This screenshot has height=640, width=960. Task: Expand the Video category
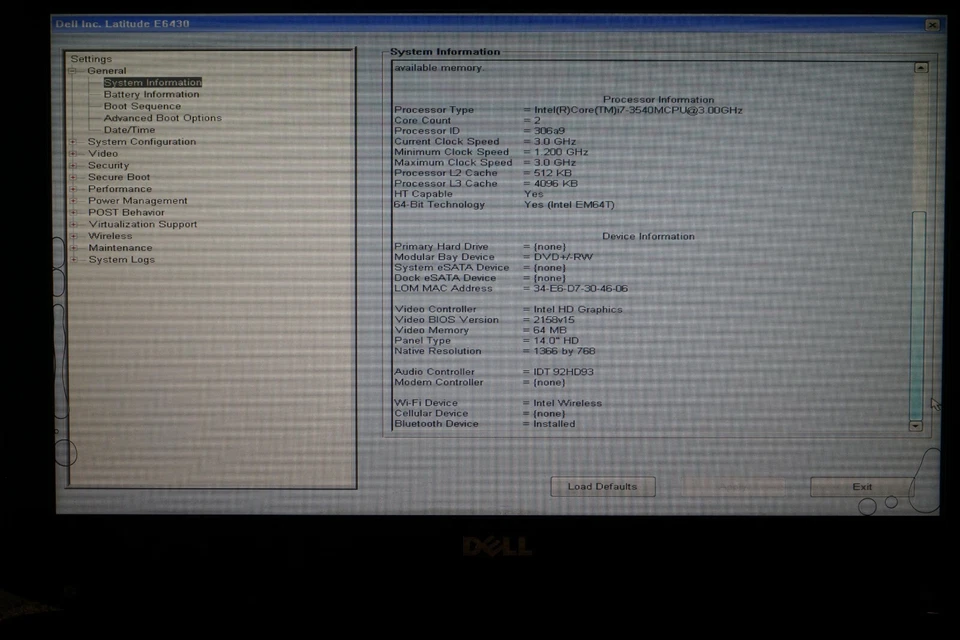(74, 153)
